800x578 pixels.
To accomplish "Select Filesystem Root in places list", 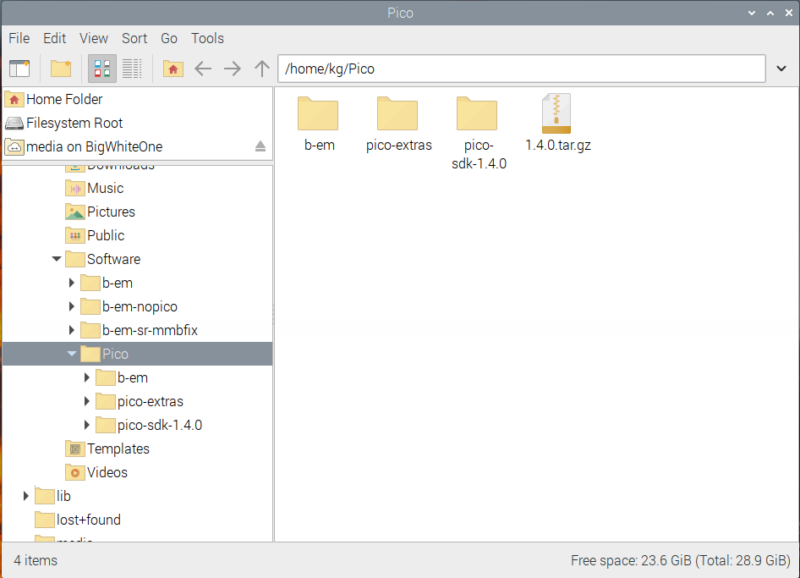I will coord(74,123).
